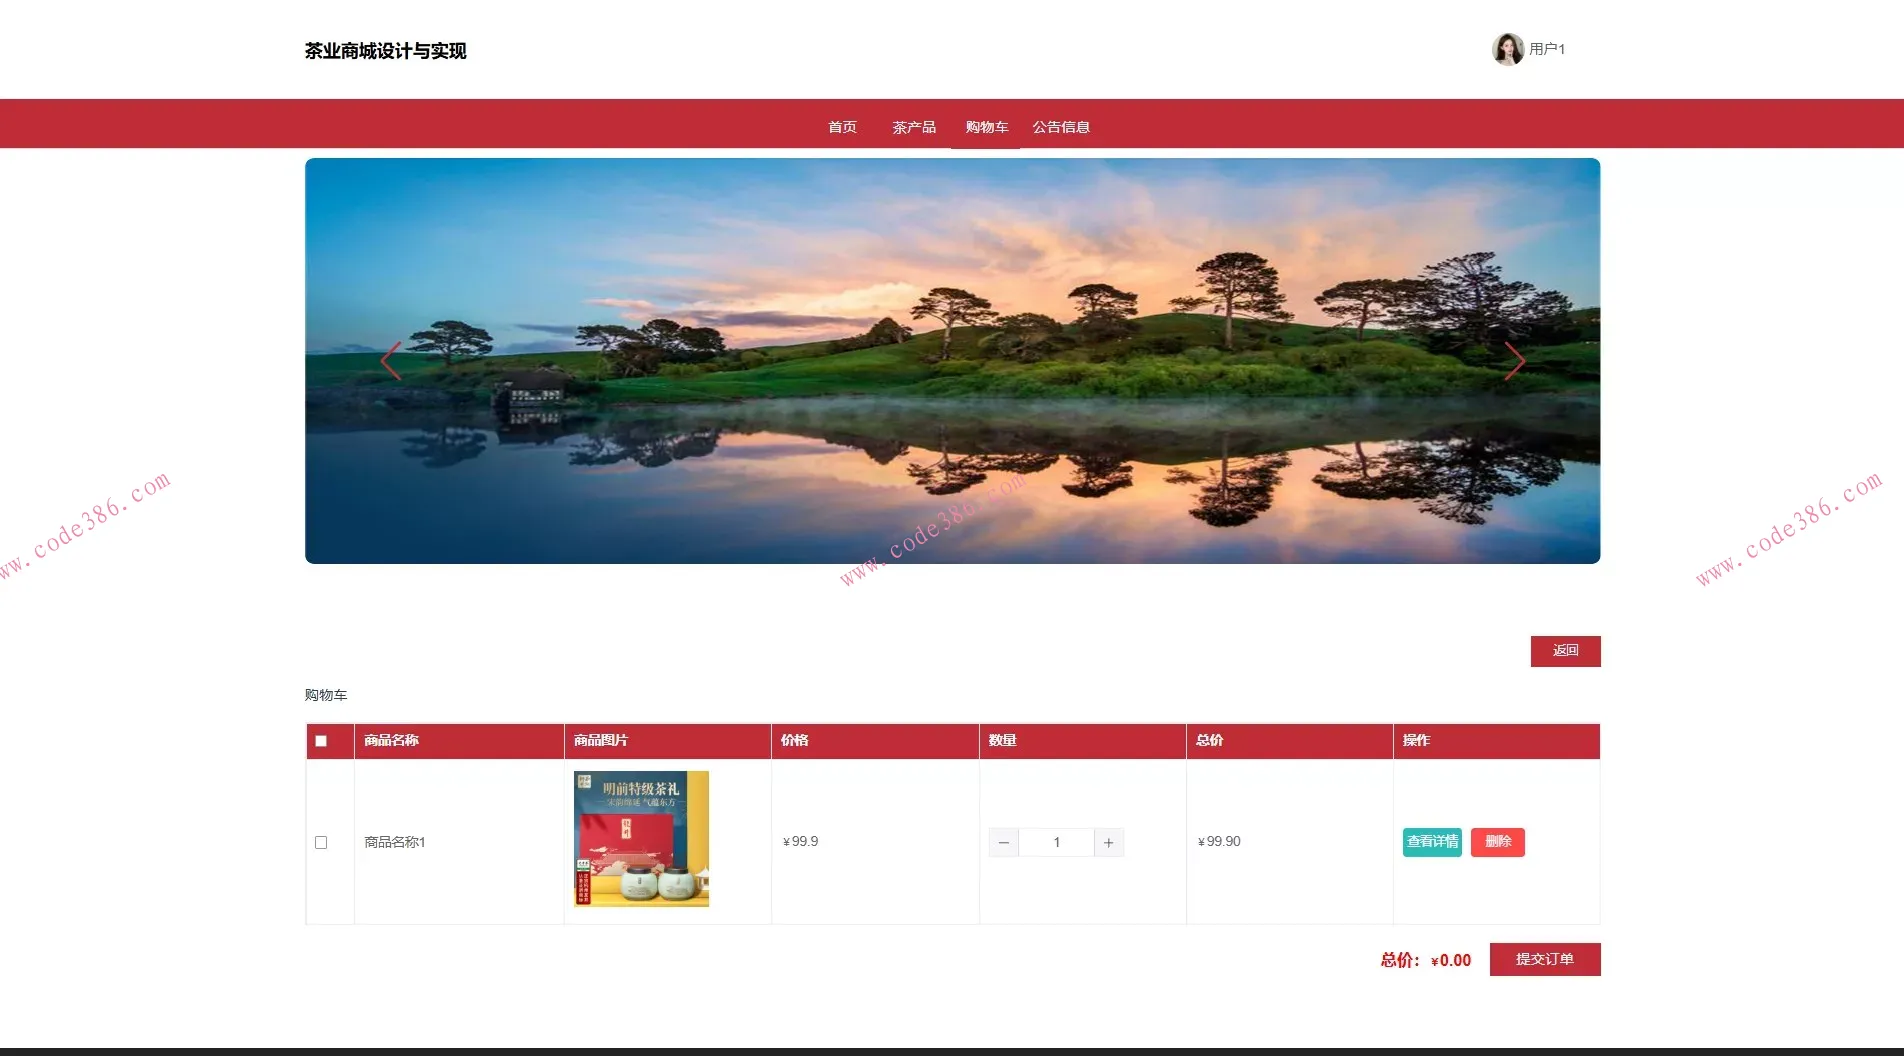Click 查看详情 for 商品名称1
1904x1056 pixels.
coord(1432,842)
